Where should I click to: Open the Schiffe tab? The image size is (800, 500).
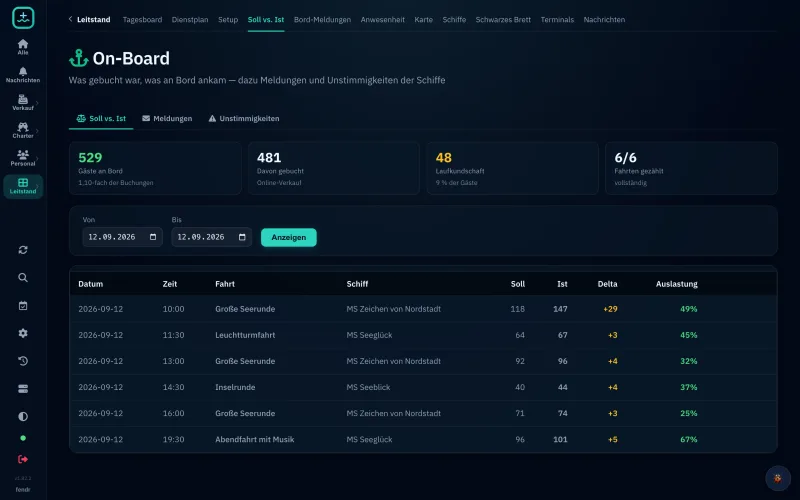454,19
